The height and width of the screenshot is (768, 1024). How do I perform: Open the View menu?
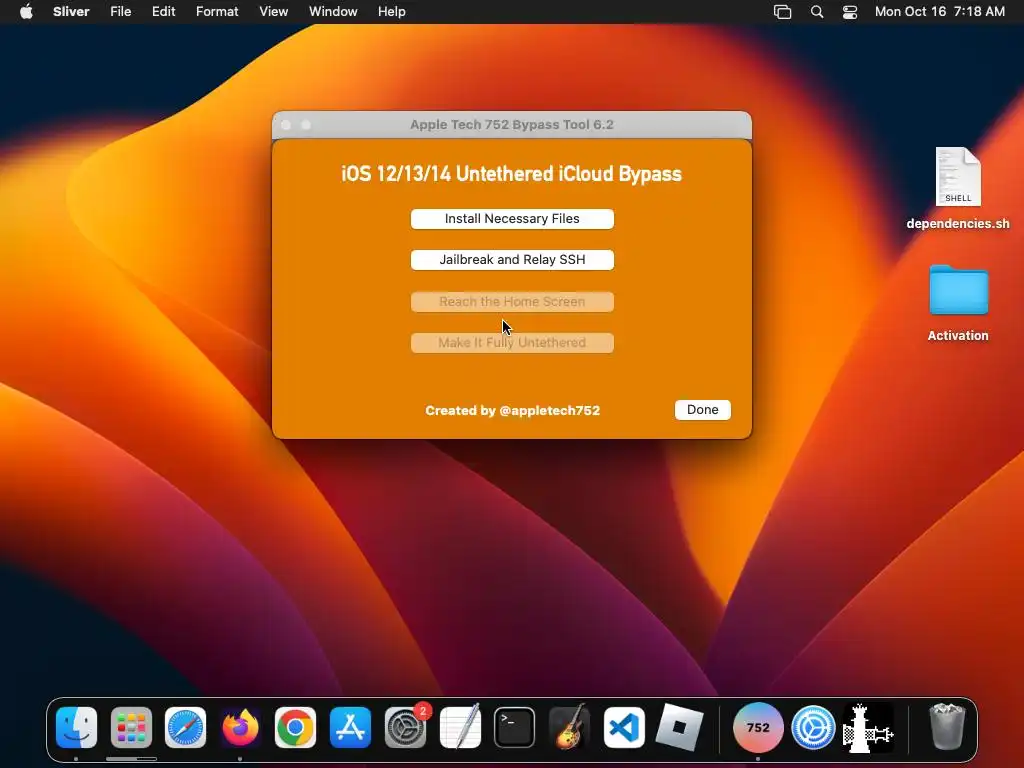(273, 12)
